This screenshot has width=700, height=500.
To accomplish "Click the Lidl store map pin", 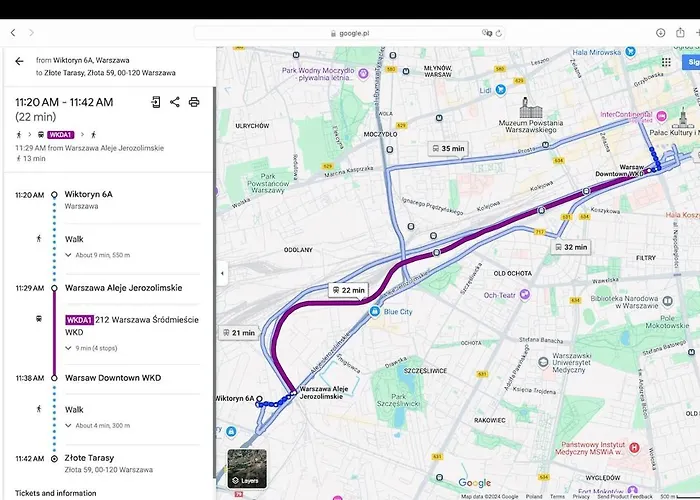I will click(x=486, y=89).
